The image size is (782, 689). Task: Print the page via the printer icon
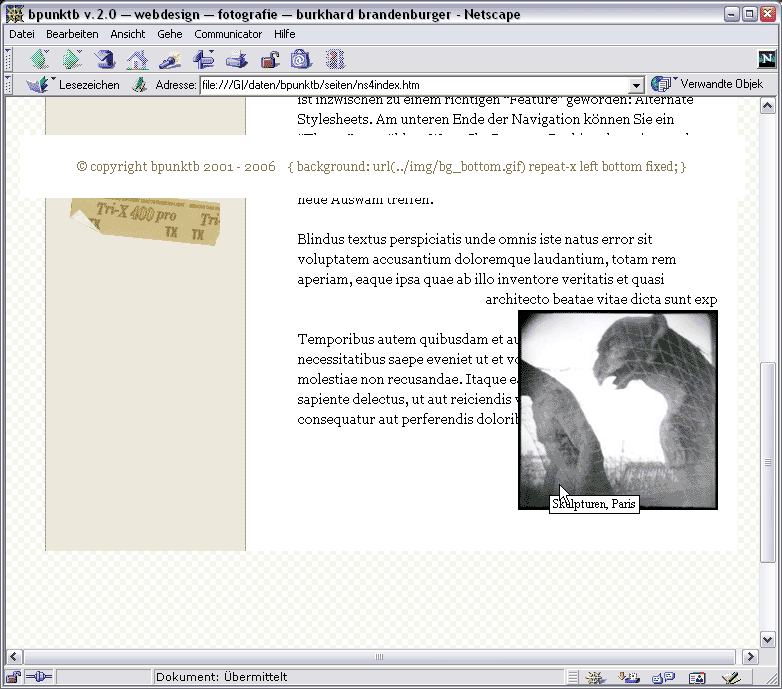tap(236, 60)
